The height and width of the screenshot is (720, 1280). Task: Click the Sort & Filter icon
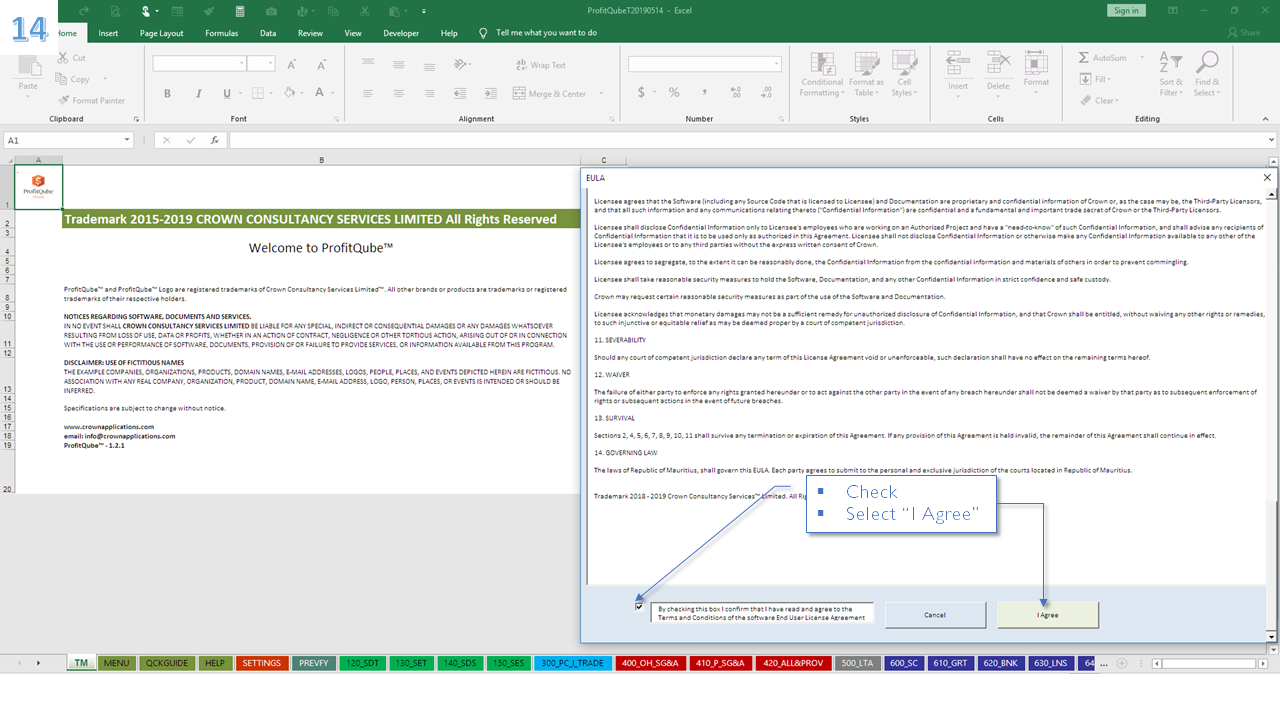[1171, 63]
